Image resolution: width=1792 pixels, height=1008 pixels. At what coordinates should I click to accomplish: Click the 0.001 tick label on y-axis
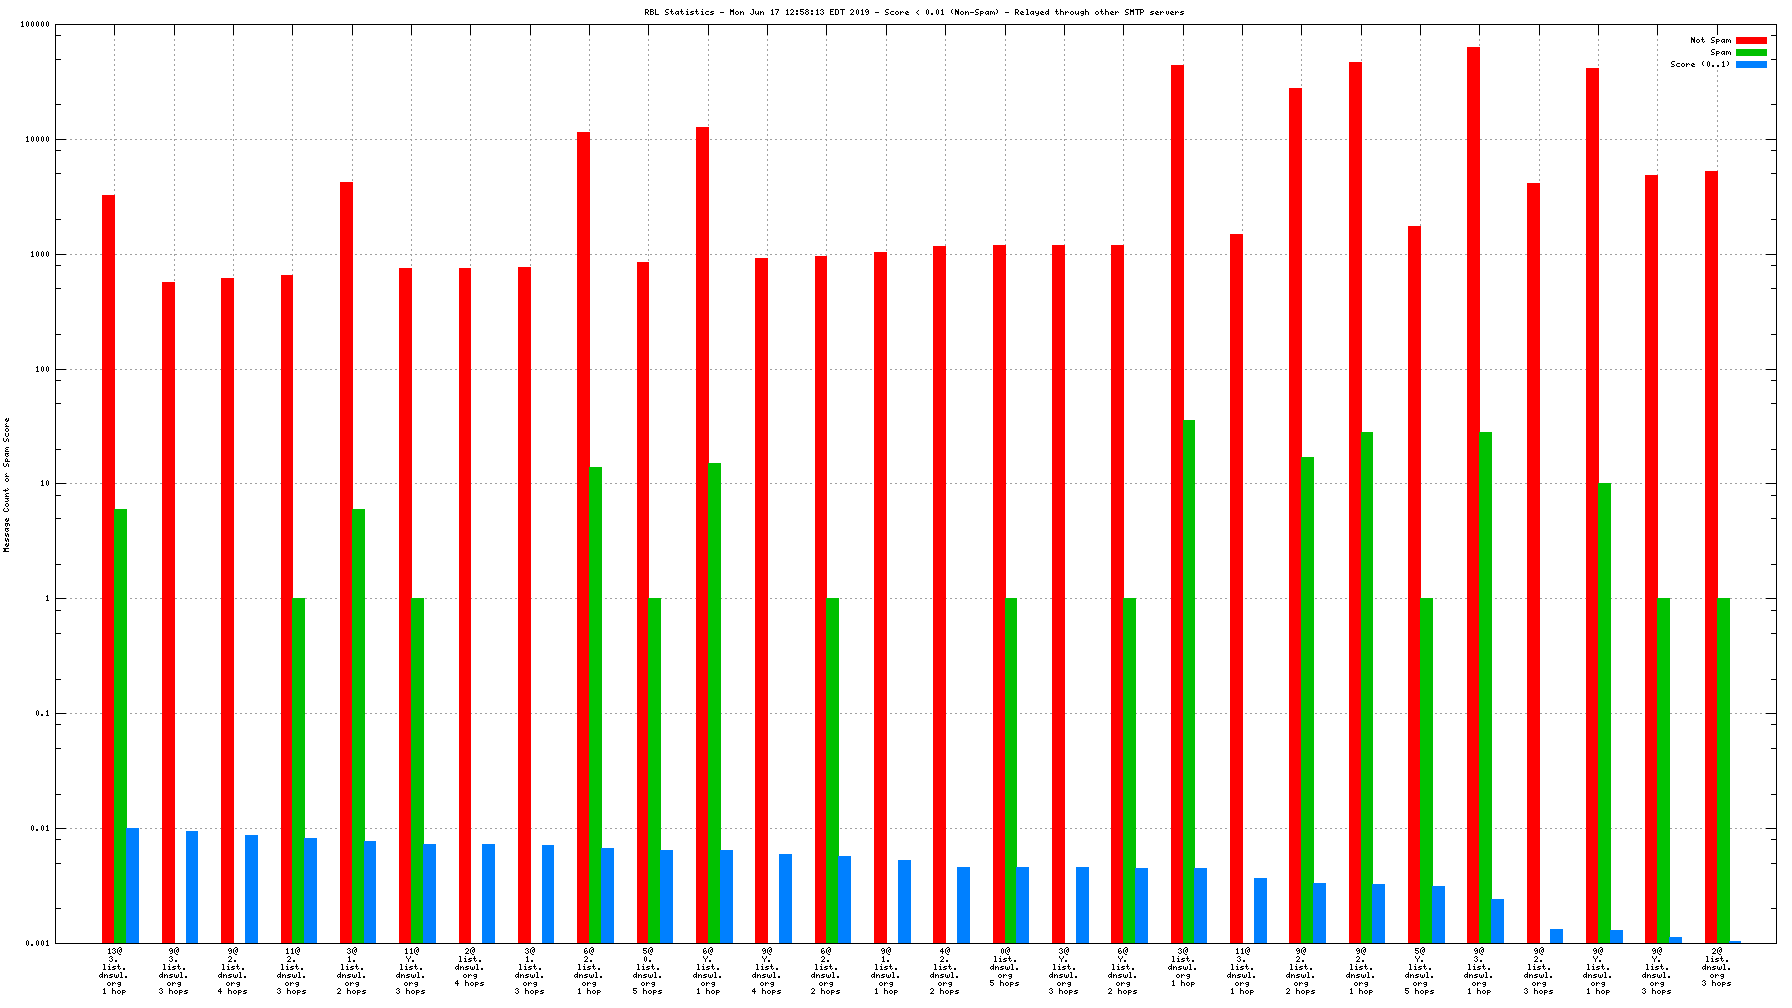(38, 943)
